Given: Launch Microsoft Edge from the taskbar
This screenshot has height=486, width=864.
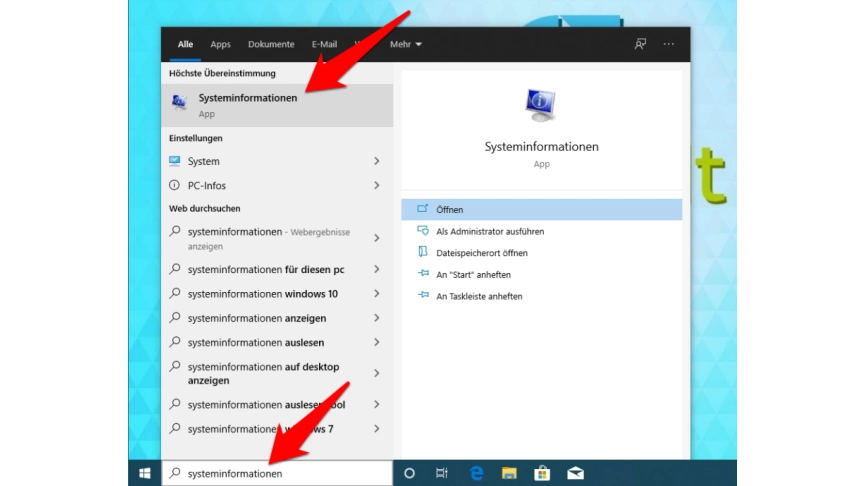Looking at the screenshot, I should tap(475, 473).
